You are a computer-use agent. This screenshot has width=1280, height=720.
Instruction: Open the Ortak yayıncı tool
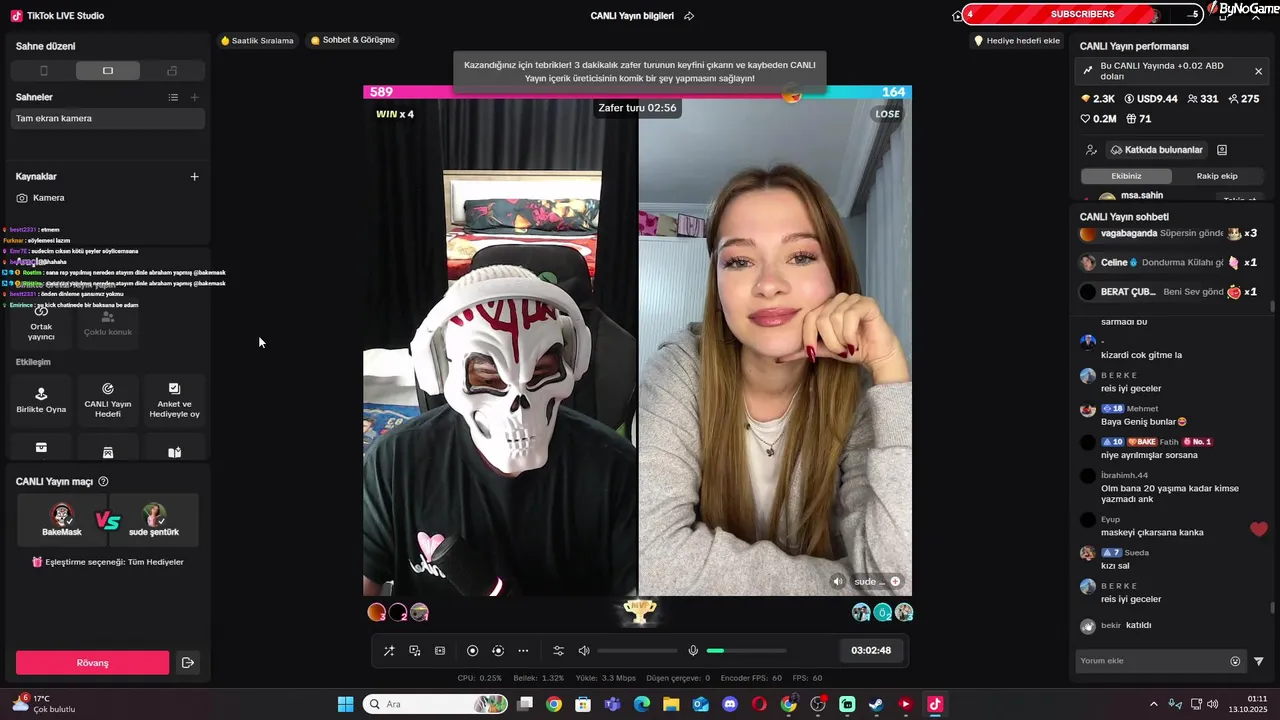[41, 322]
